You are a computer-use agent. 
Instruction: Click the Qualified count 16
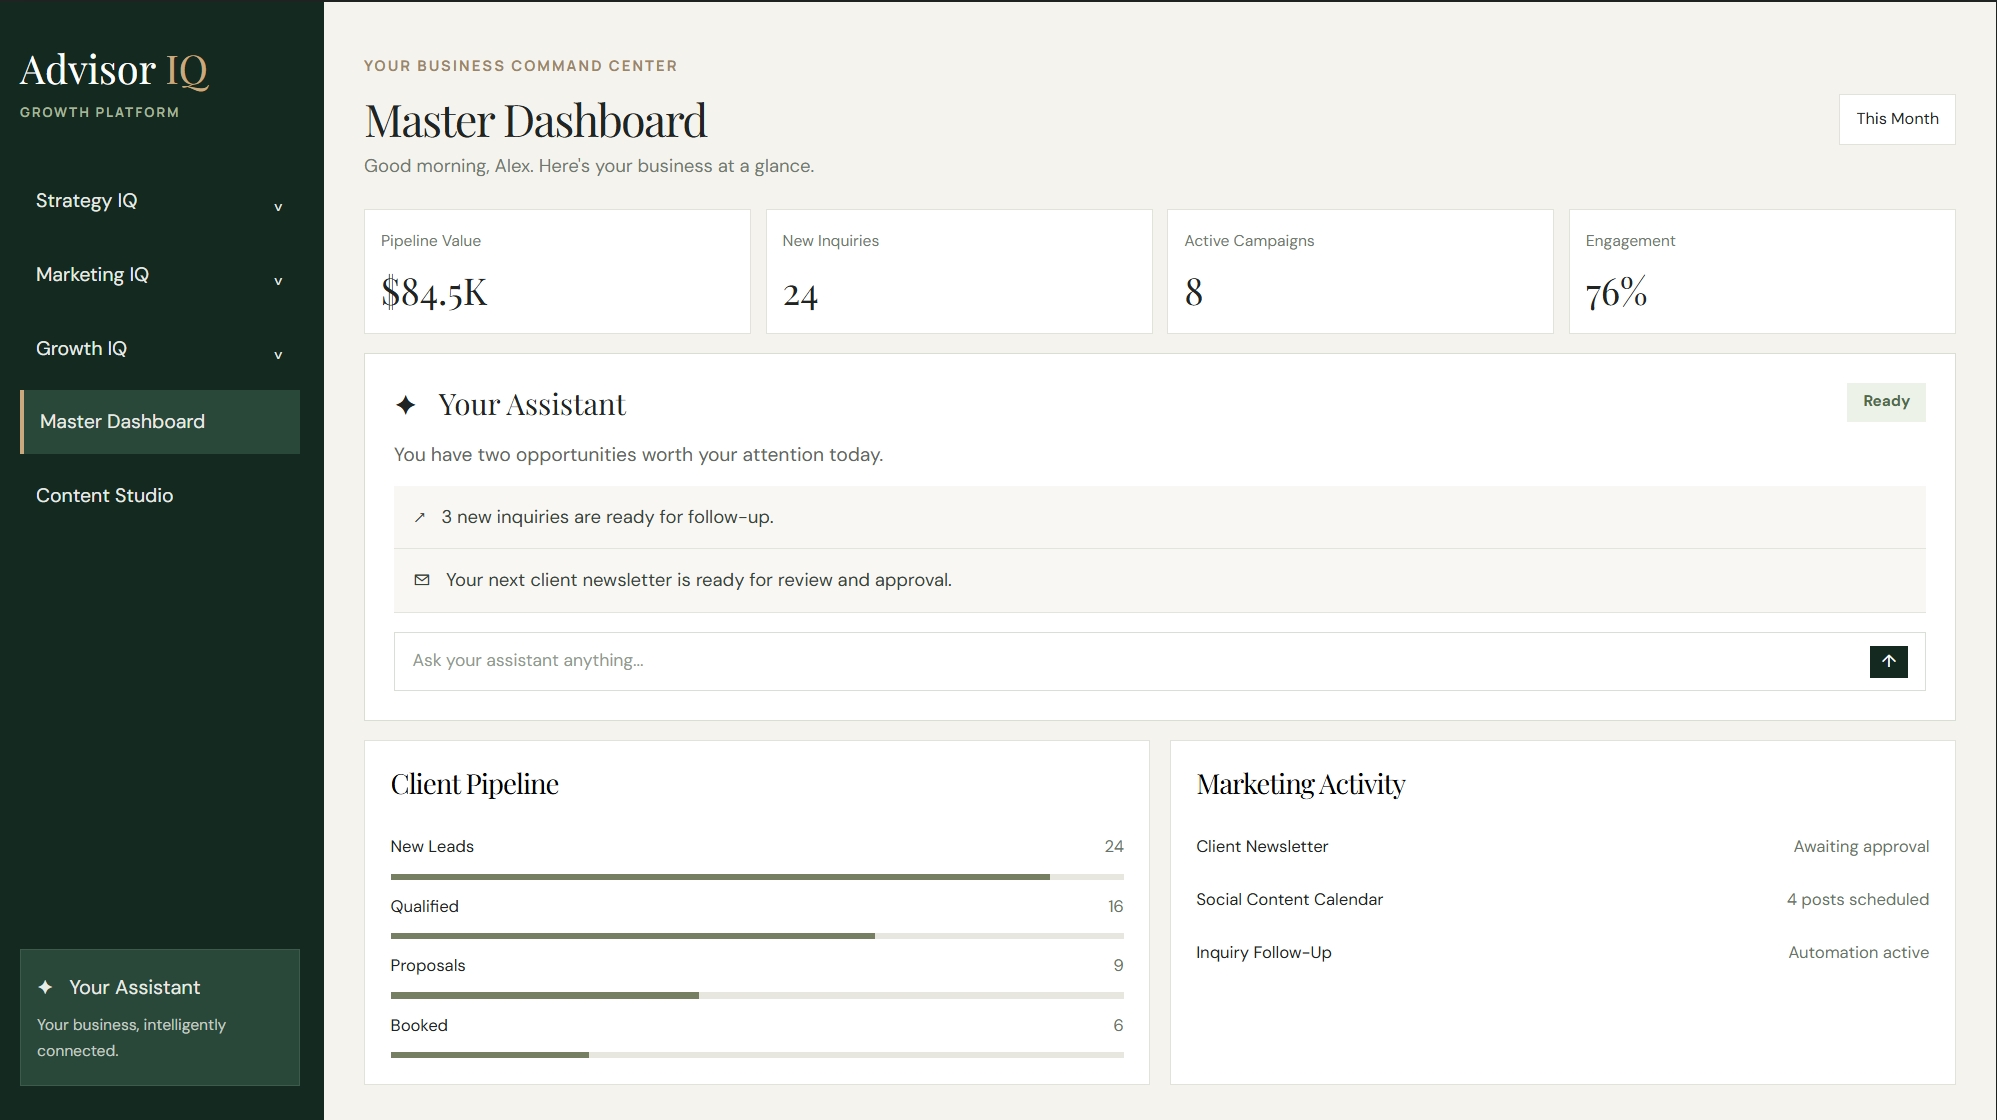pos(1115,907)
